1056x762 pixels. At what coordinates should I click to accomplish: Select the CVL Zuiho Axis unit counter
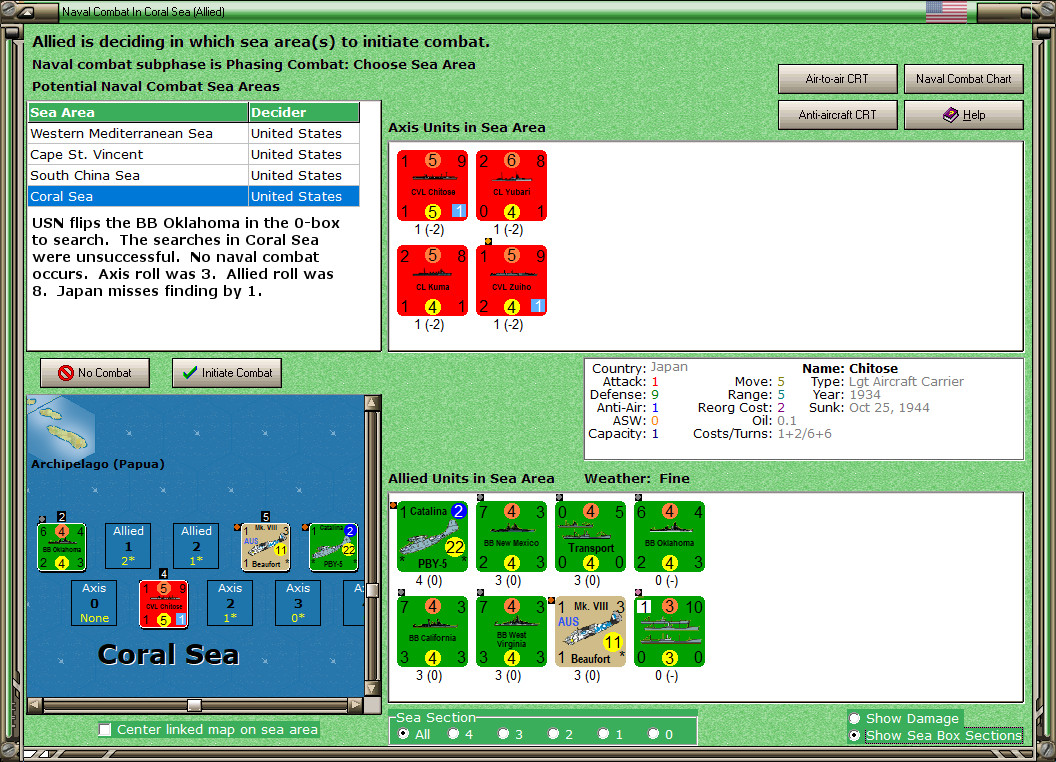(x=511, y=281)
